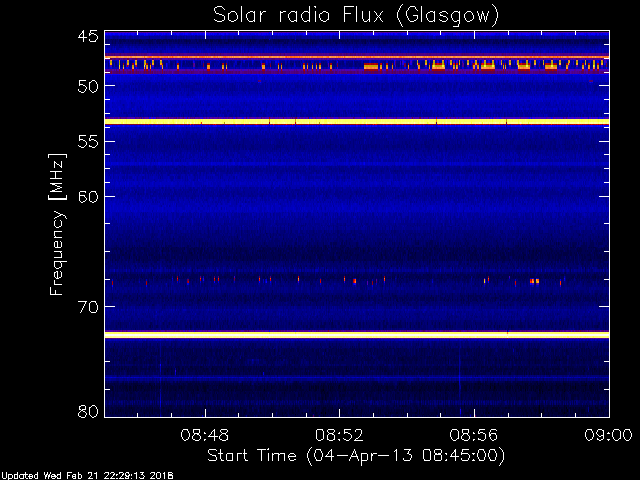Image resolution: width=640 pixels, height=480 pixels.
Task: Click the 45 MHz frequency label
Action: point(88,37)
